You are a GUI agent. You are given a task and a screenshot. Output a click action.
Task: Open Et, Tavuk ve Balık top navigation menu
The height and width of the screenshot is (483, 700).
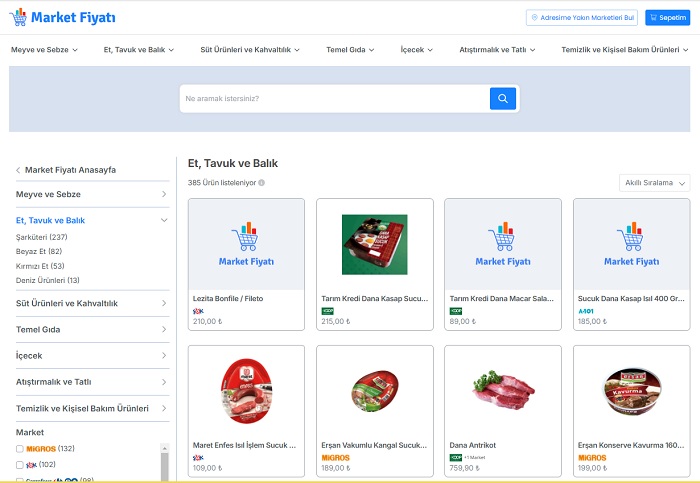pyautogui.click(x=139, y=50)
